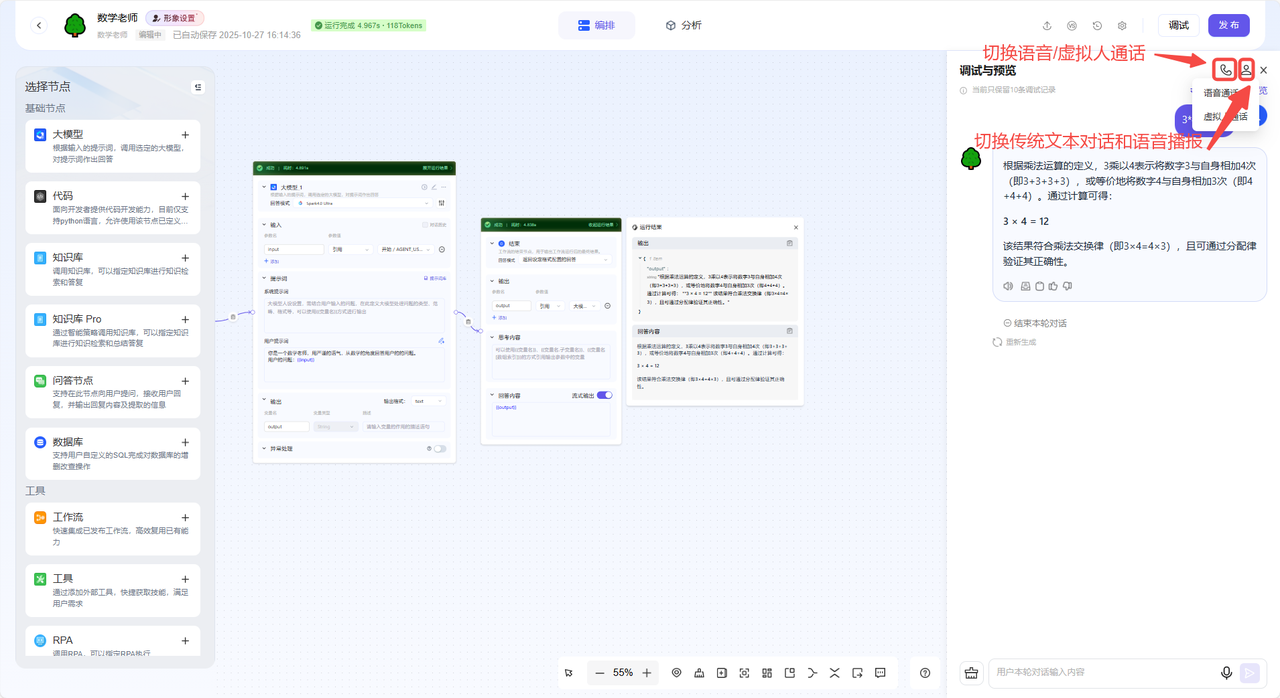Open the 输出格式 text dropdown
The width and height of the screenshot is (1280, 698).
(427, 401)
